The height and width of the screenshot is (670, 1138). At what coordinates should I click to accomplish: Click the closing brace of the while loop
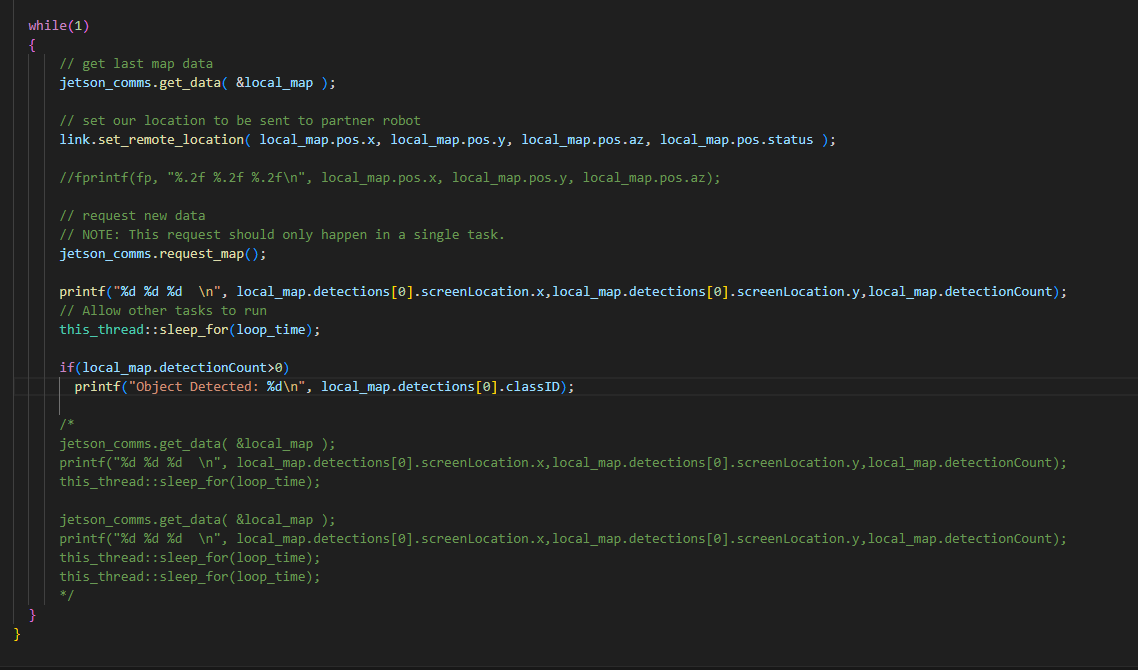[32, 614]
